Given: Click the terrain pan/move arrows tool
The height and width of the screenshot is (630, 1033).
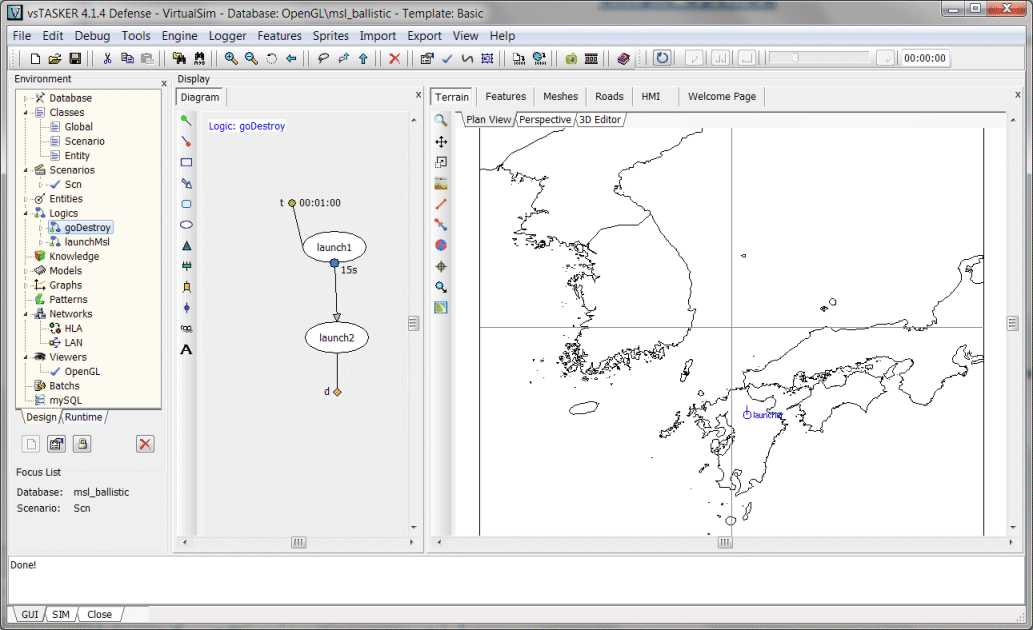Looking at the screenshot, I should pyautogui.click(x=441, y=142).
